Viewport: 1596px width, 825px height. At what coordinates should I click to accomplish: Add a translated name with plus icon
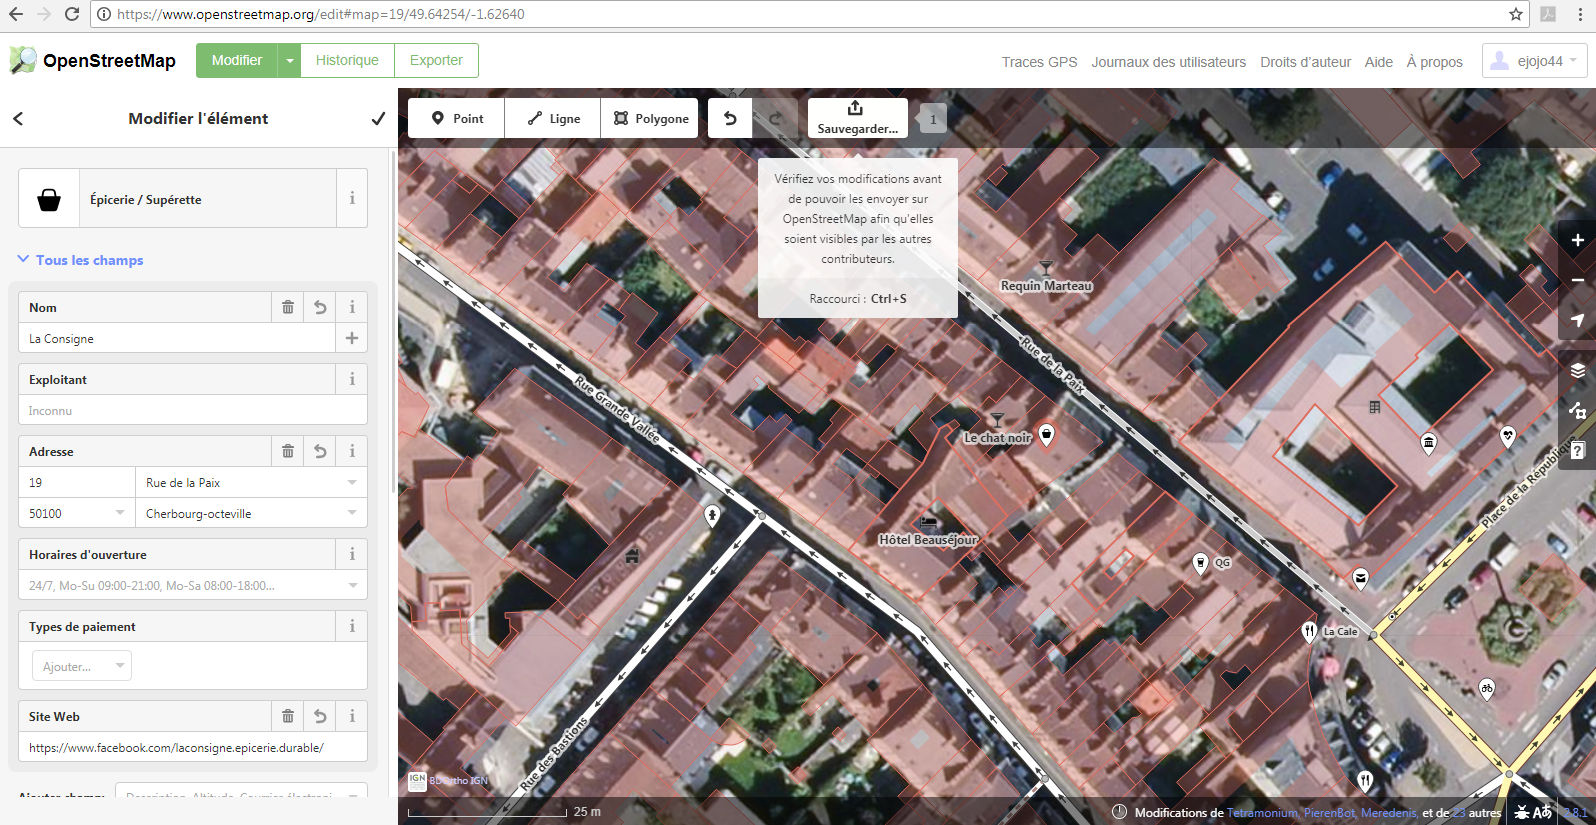[x=352, y=338]
